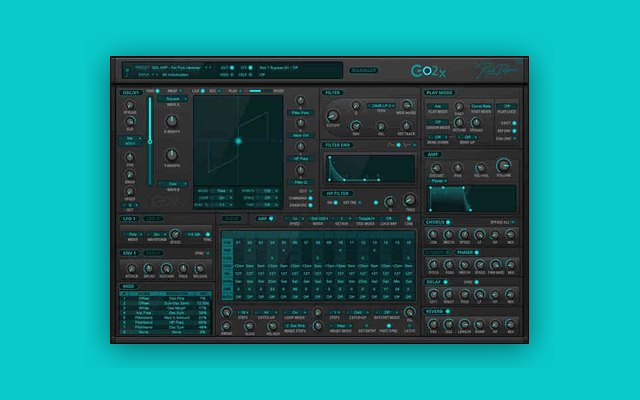Click the Phaser Pitch knob
Image resolution: width=640 pixels, height=400 pixels.
click(433, 264)
